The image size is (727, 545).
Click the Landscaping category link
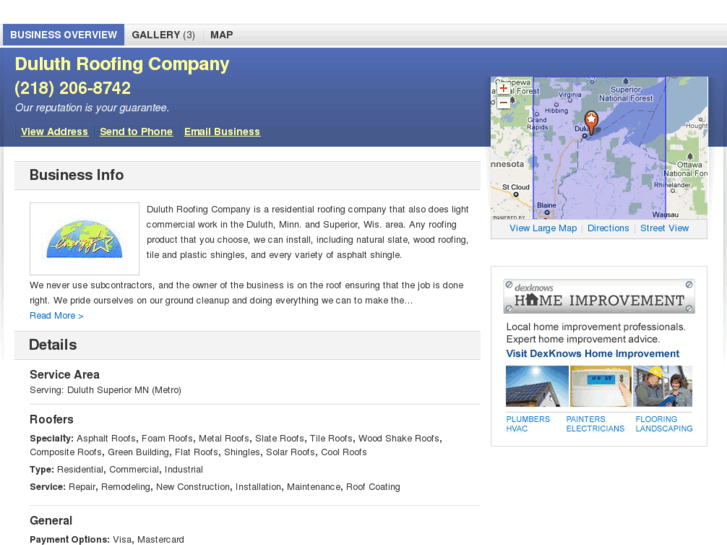664,429
